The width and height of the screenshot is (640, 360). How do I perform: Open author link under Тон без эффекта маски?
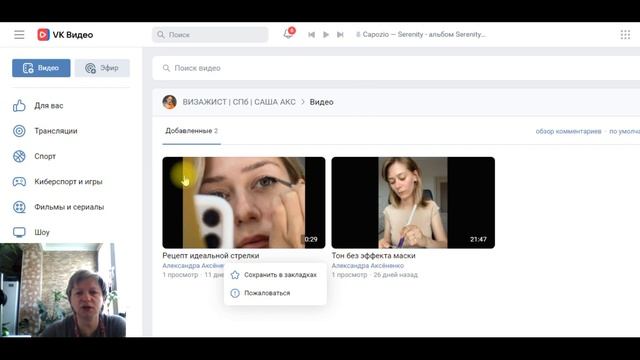click(x=368, y=266)
